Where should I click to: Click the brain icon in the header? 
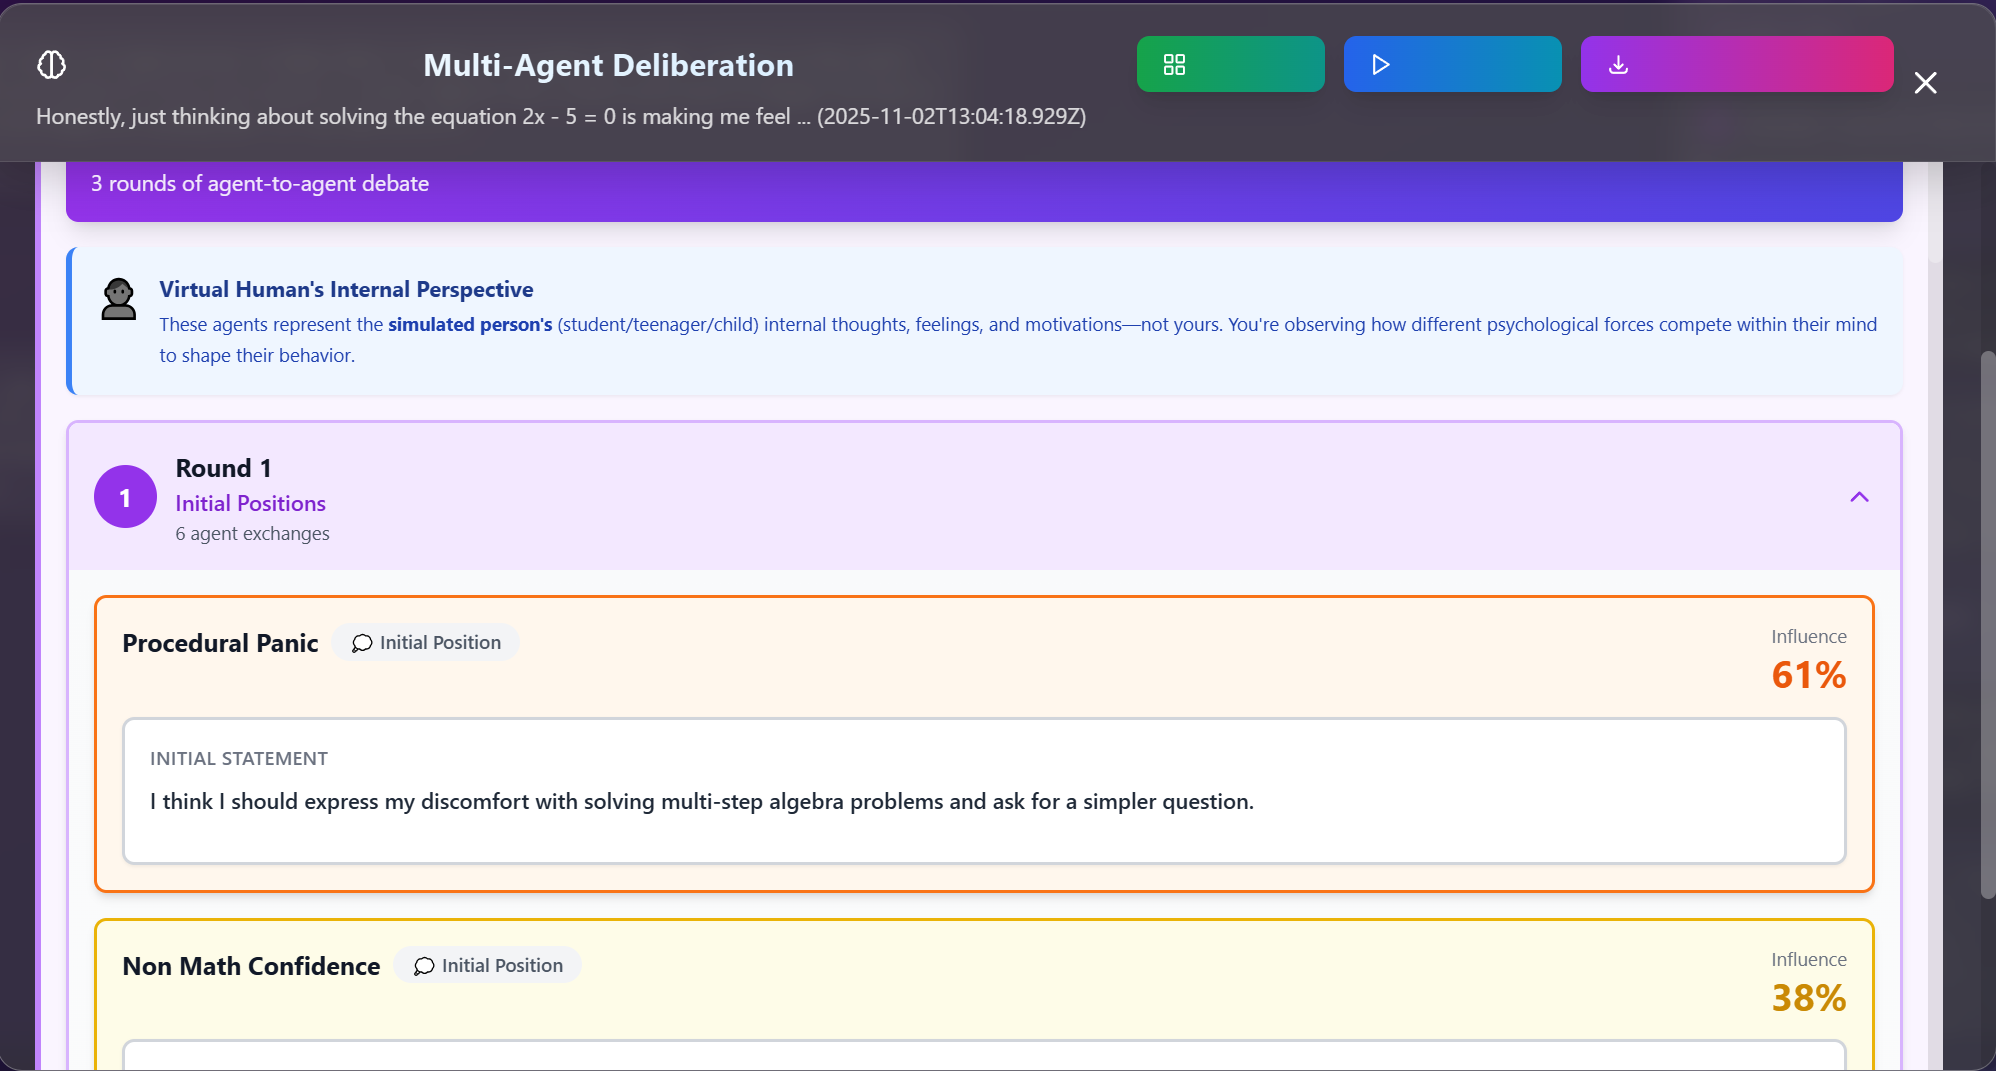click(x=51, y=65)
